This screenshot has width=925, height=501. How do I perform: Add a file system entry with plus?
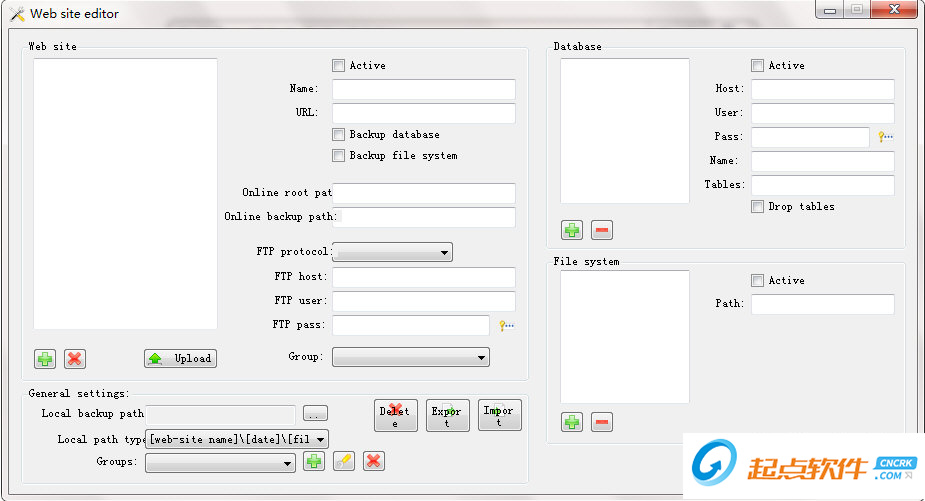click(572, 422)
